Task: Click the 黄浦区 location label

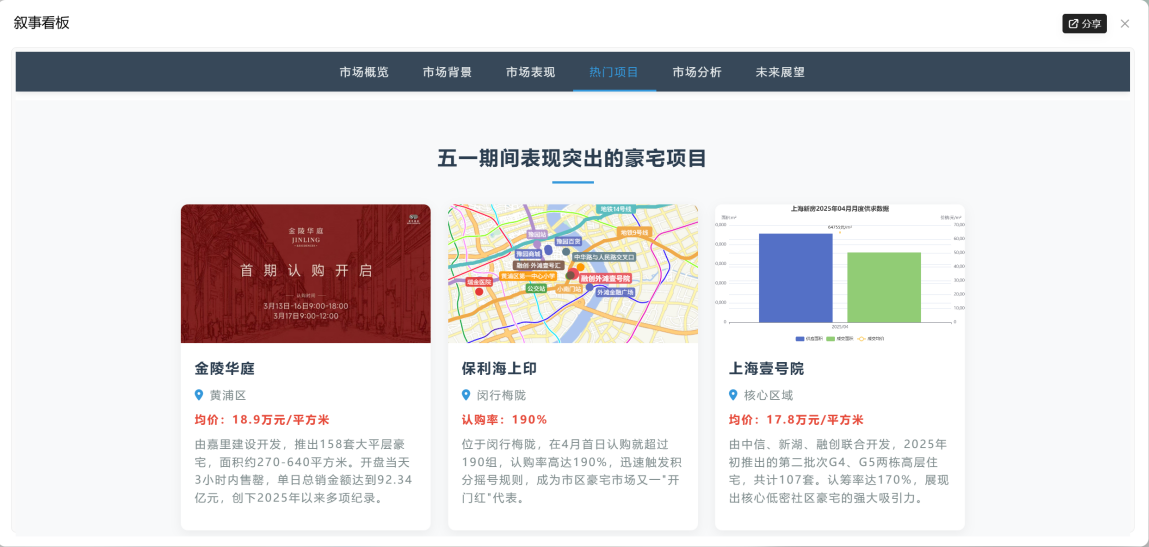Action: click(x=228, y=395)
